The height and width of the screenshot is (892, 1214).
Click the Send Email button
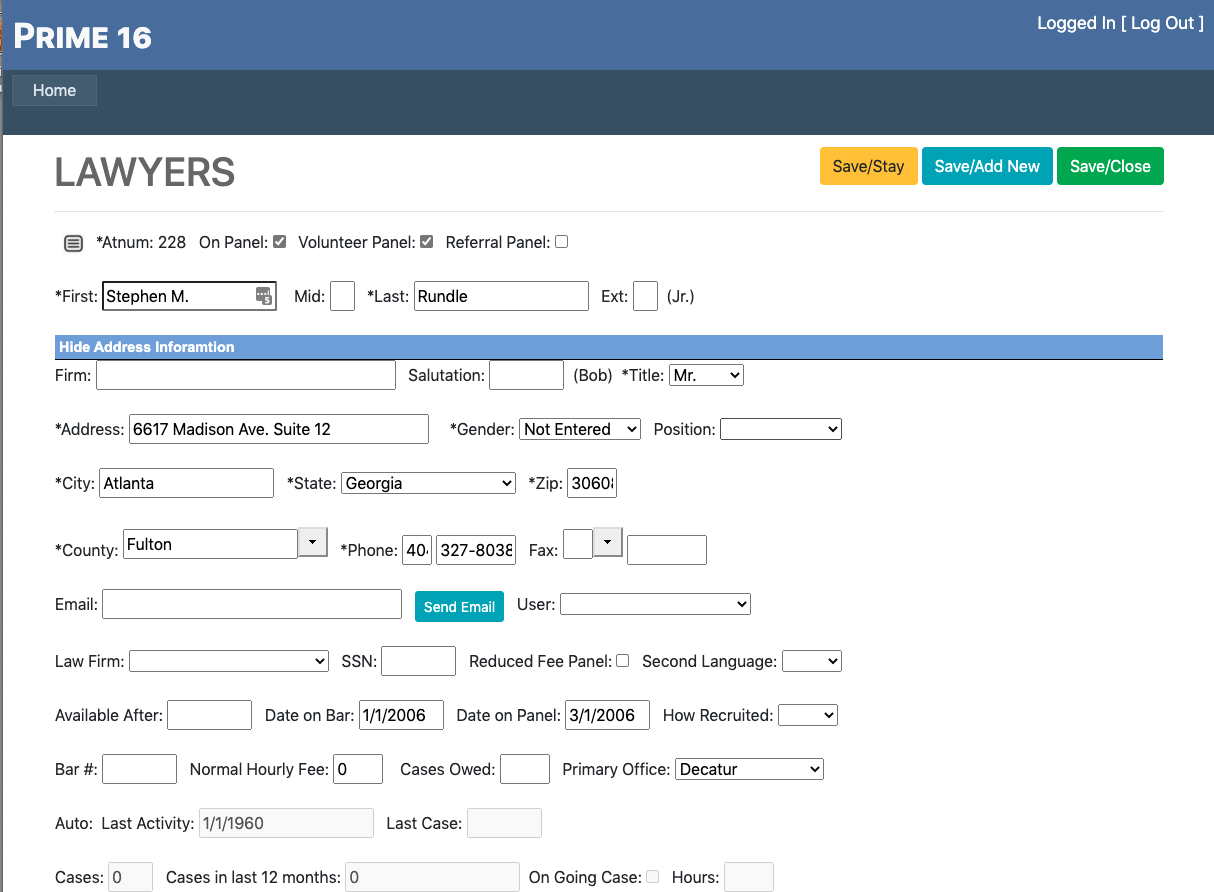pos(459,606)
